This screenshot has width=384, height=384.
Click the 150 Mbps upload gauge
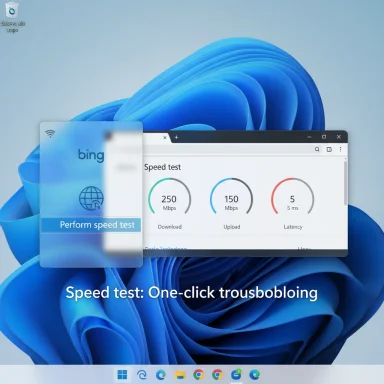pyautogui.click(x=231, y=196)
